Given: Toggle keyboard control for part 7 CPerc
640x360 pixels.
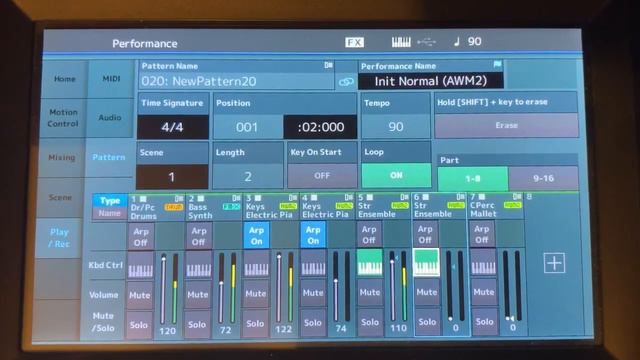Looking at the screenshot, I should click(x=483, y=262).
